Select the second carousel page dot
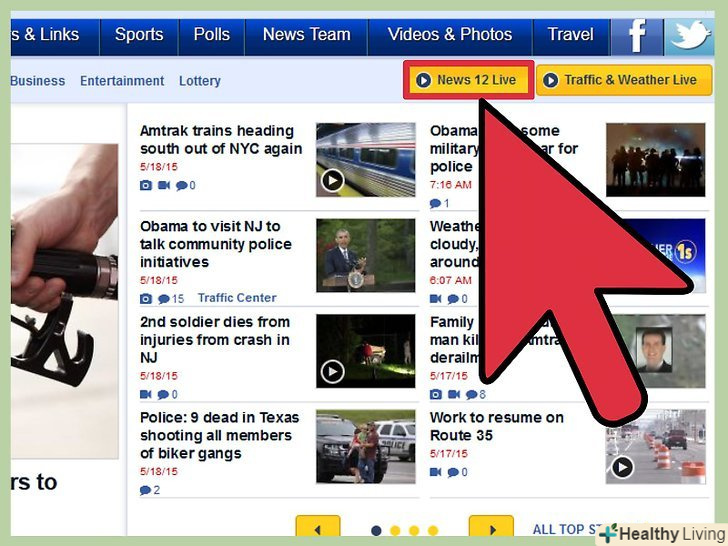728x546 pixels. click(x=395, y=530)
